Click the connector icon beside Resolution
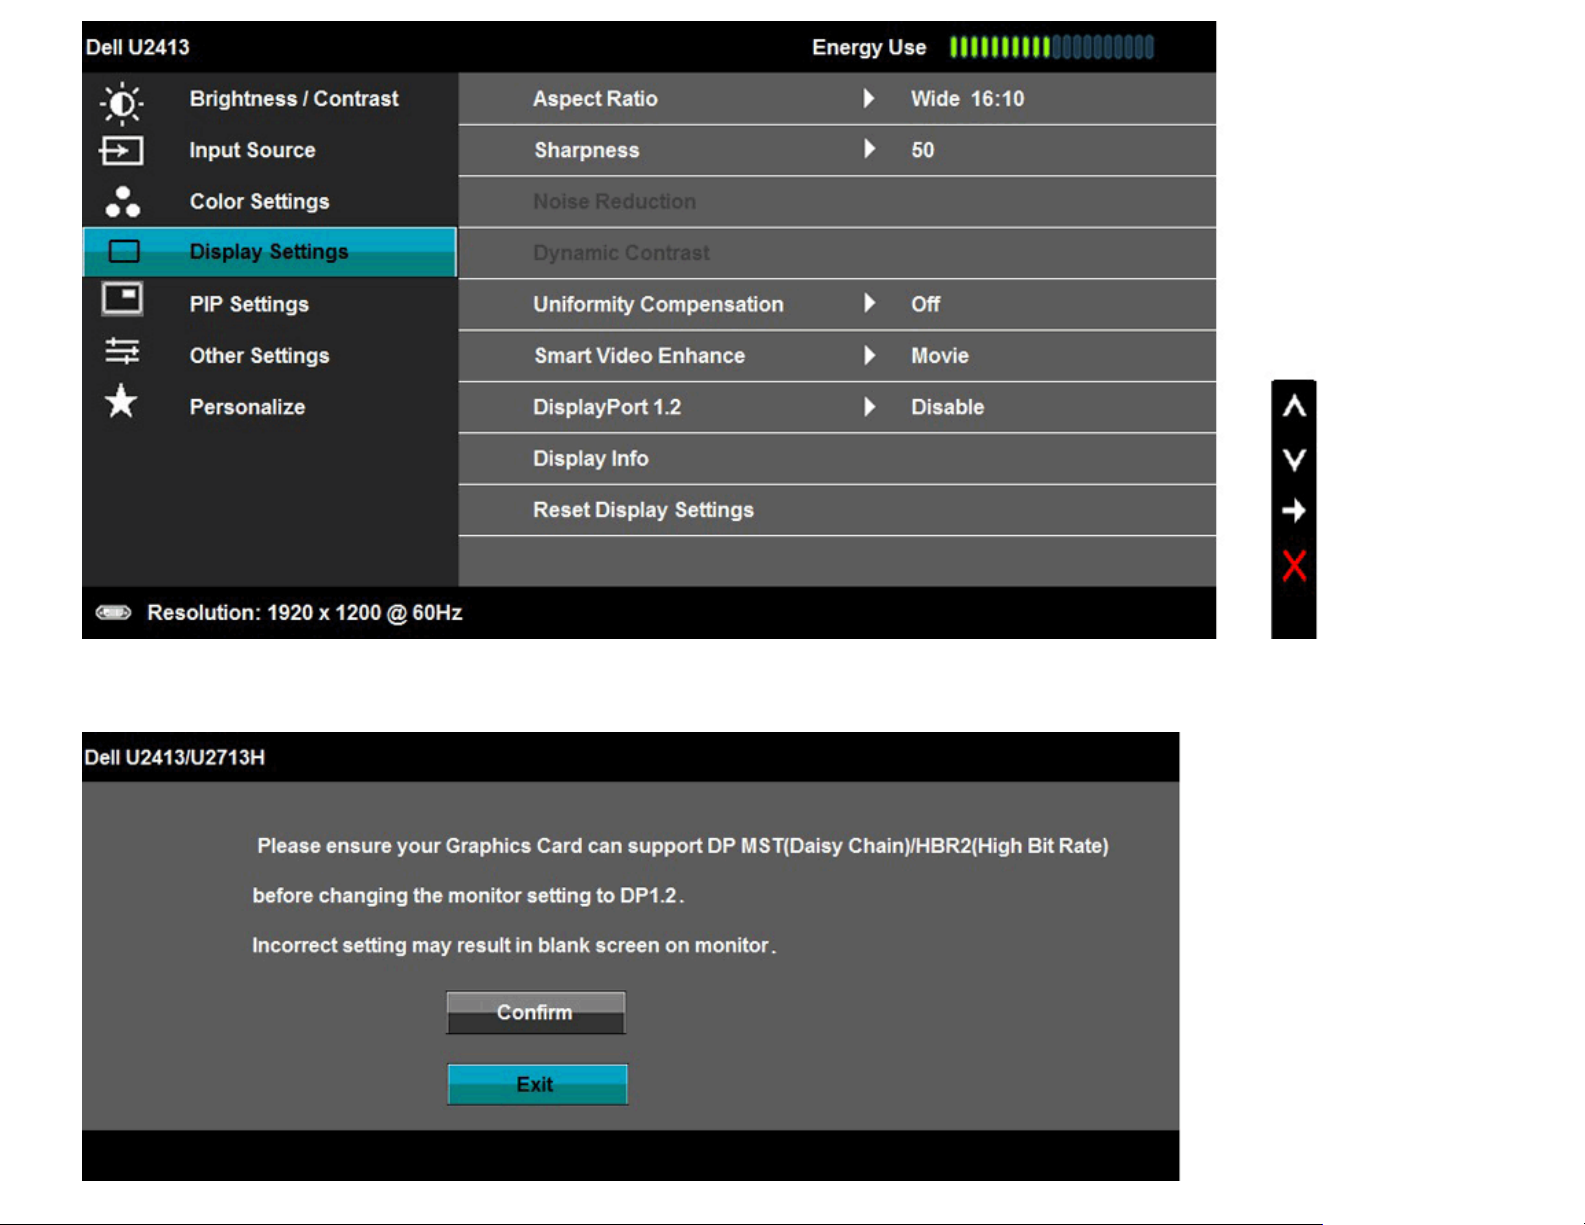This screenshot has height=1225, width=1585. pyautogui.click(x=113, y=612)
